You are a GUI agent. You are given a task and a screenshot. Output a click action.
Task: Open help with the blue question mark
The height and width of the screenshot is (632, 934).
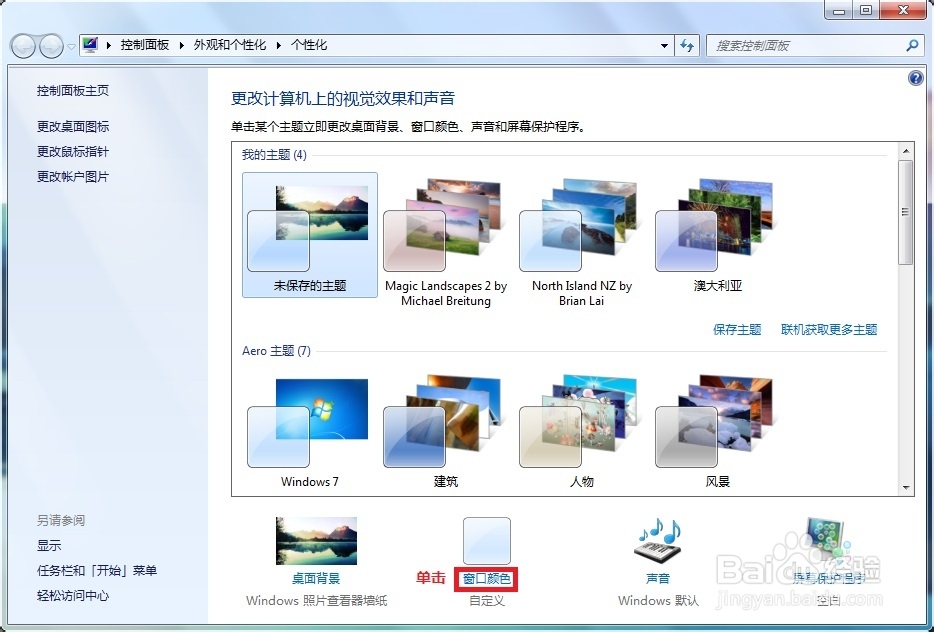coord(916,78)
